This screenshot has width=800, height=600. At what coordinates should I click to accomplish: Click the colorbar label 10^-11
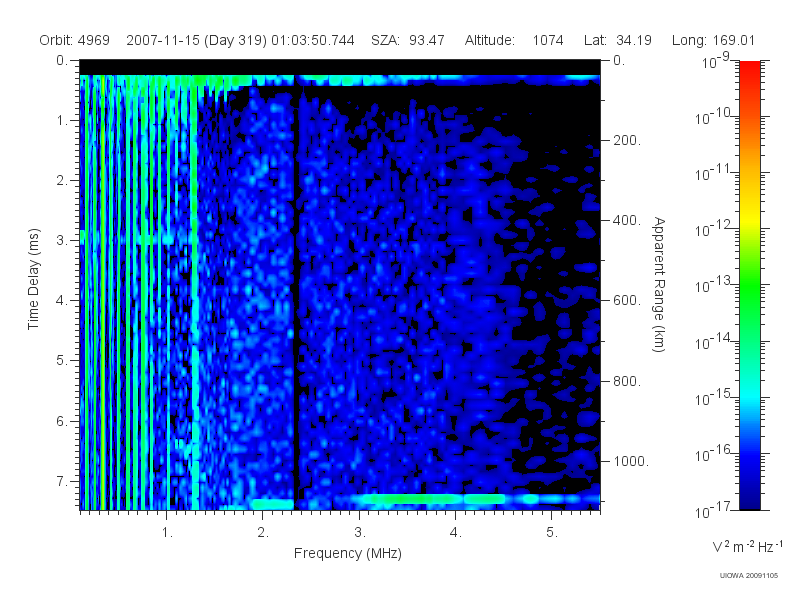[x=713, y=172]
